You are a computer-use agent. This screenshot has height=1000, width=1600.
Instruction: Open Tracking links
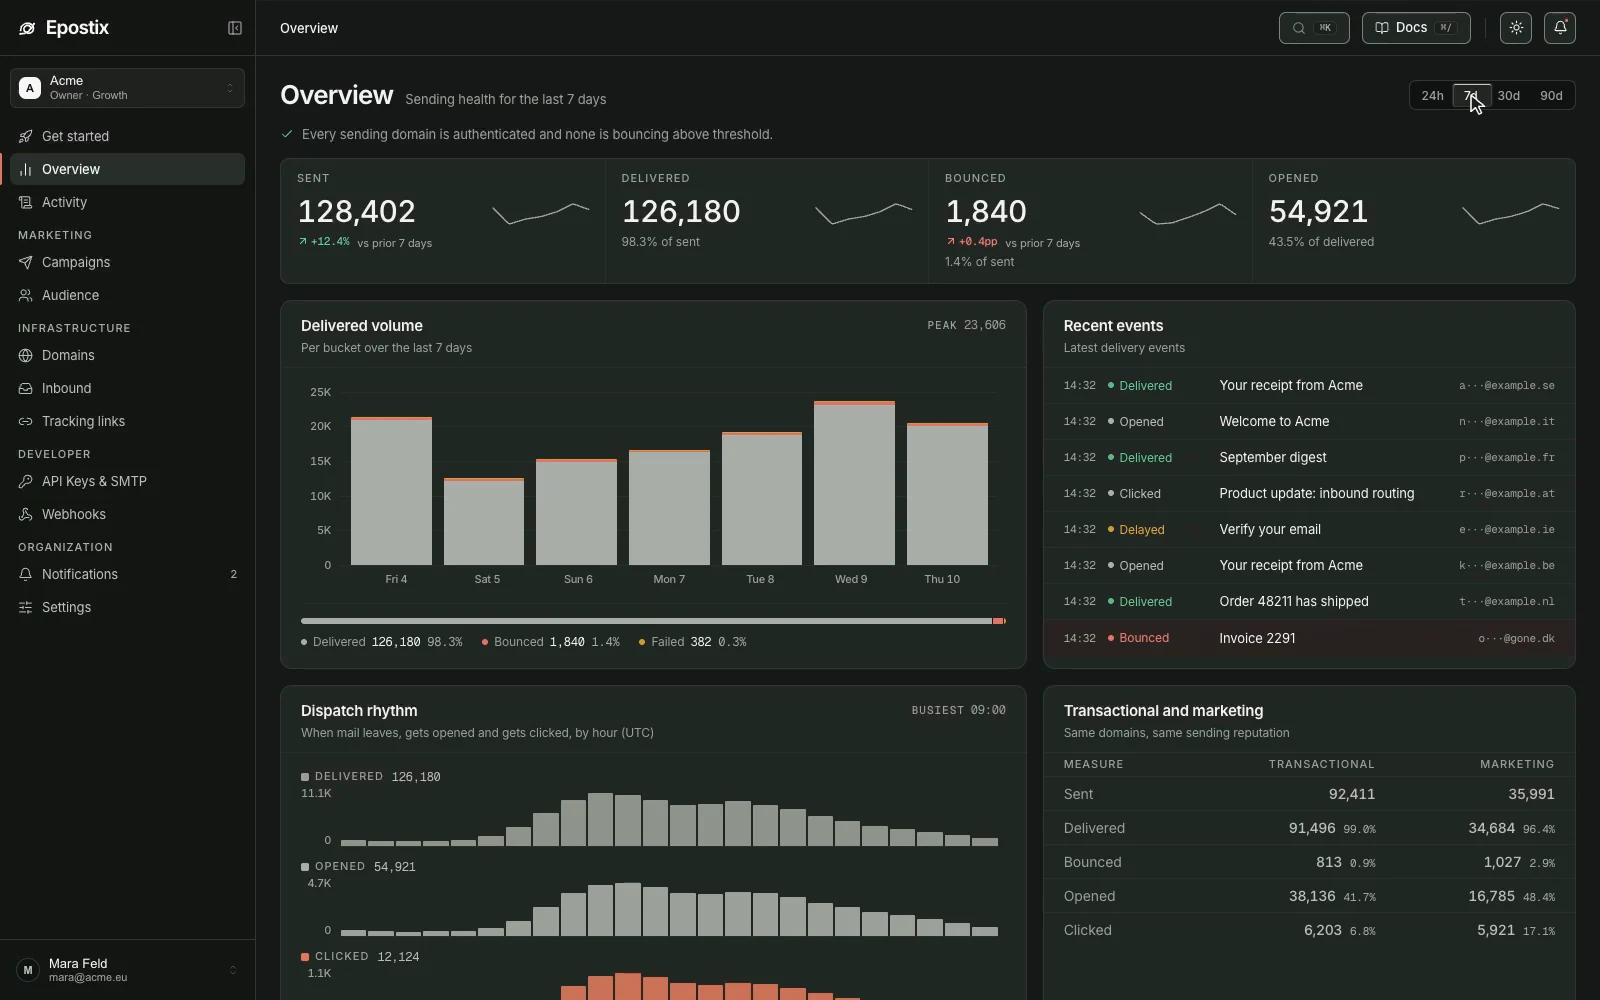(x=127, y=421)
